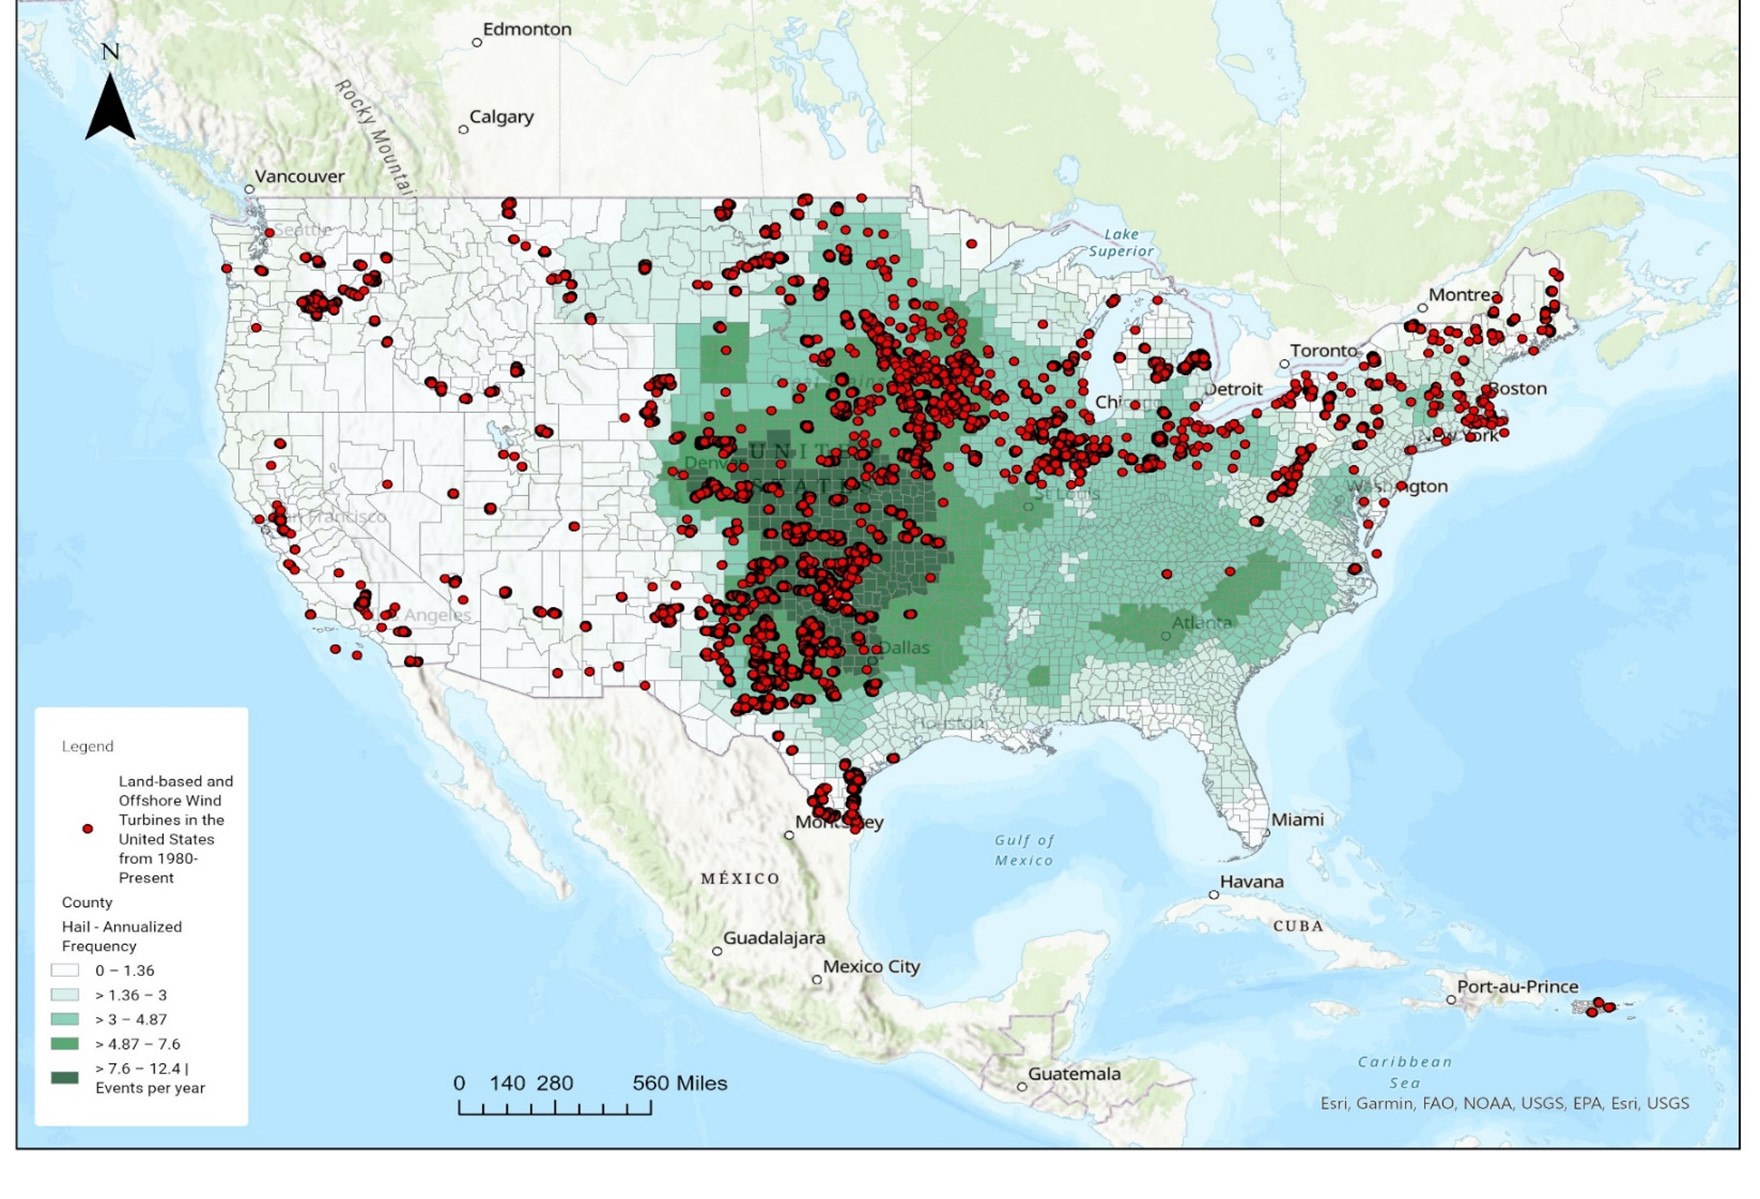Screen dimensions: 1760x1199
Task: Click the Edmonton city label
Action: coord(527,29)
